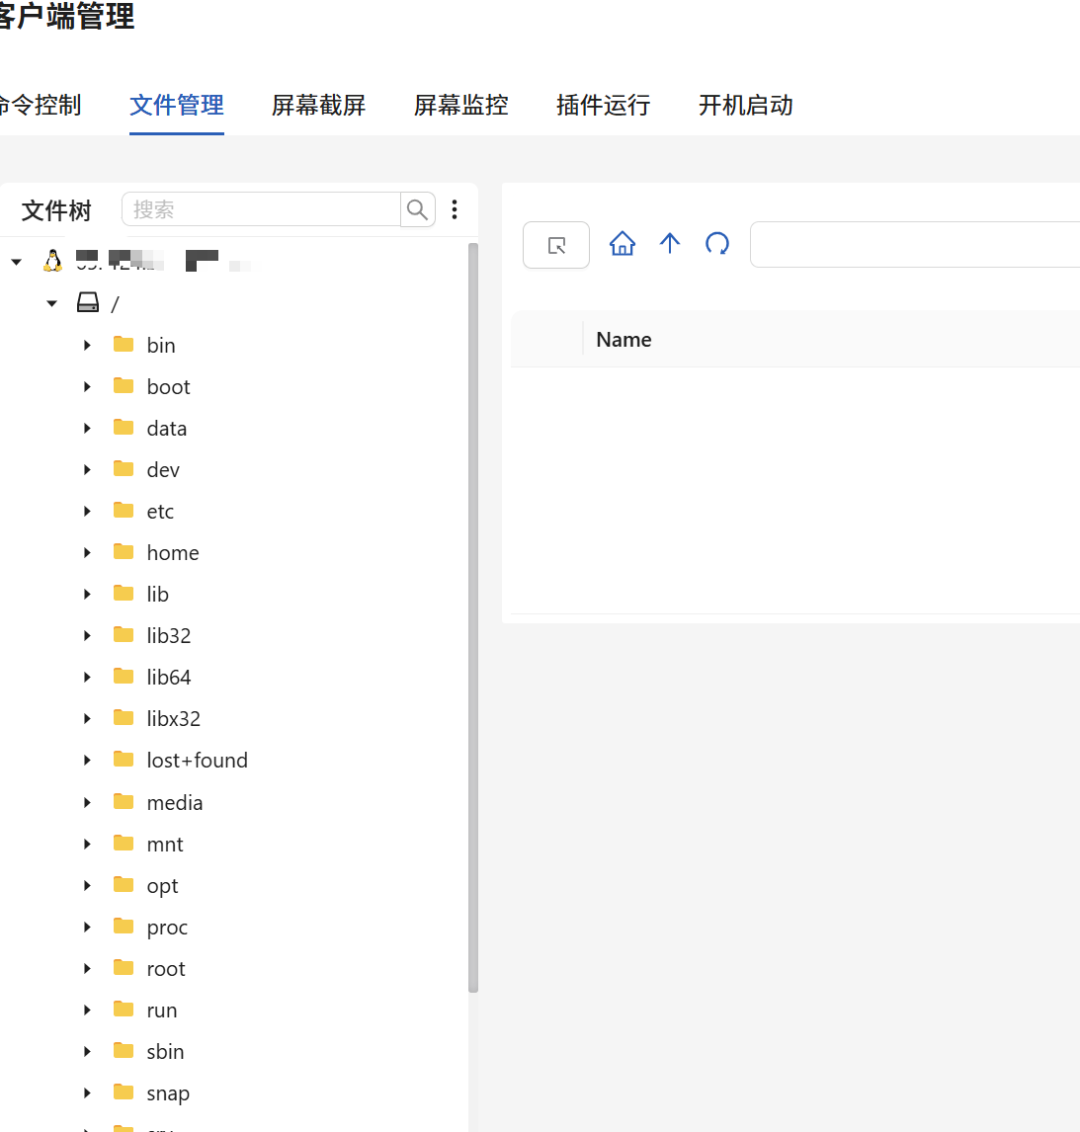Click the Linux penguin host icon
Image resolution: width=1080 pixels, height=1132 pixels.
[52, 261]
